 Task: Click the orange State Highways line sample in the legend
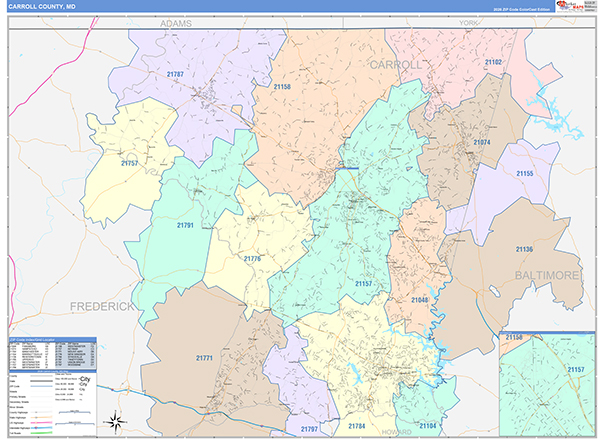point(41,418)
